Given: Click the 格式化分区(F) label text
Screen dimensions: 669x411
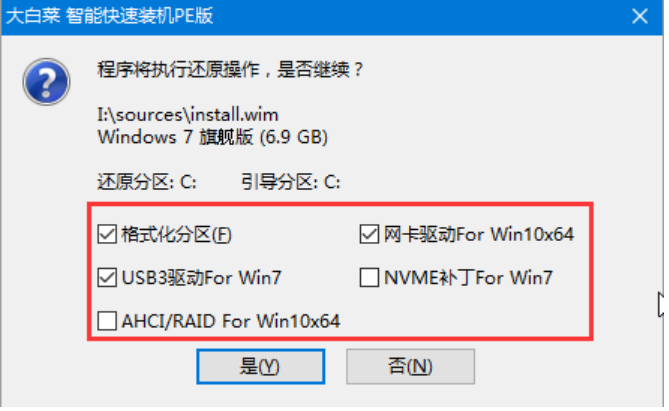Looking at the screenshot, I should pos(177,234).
